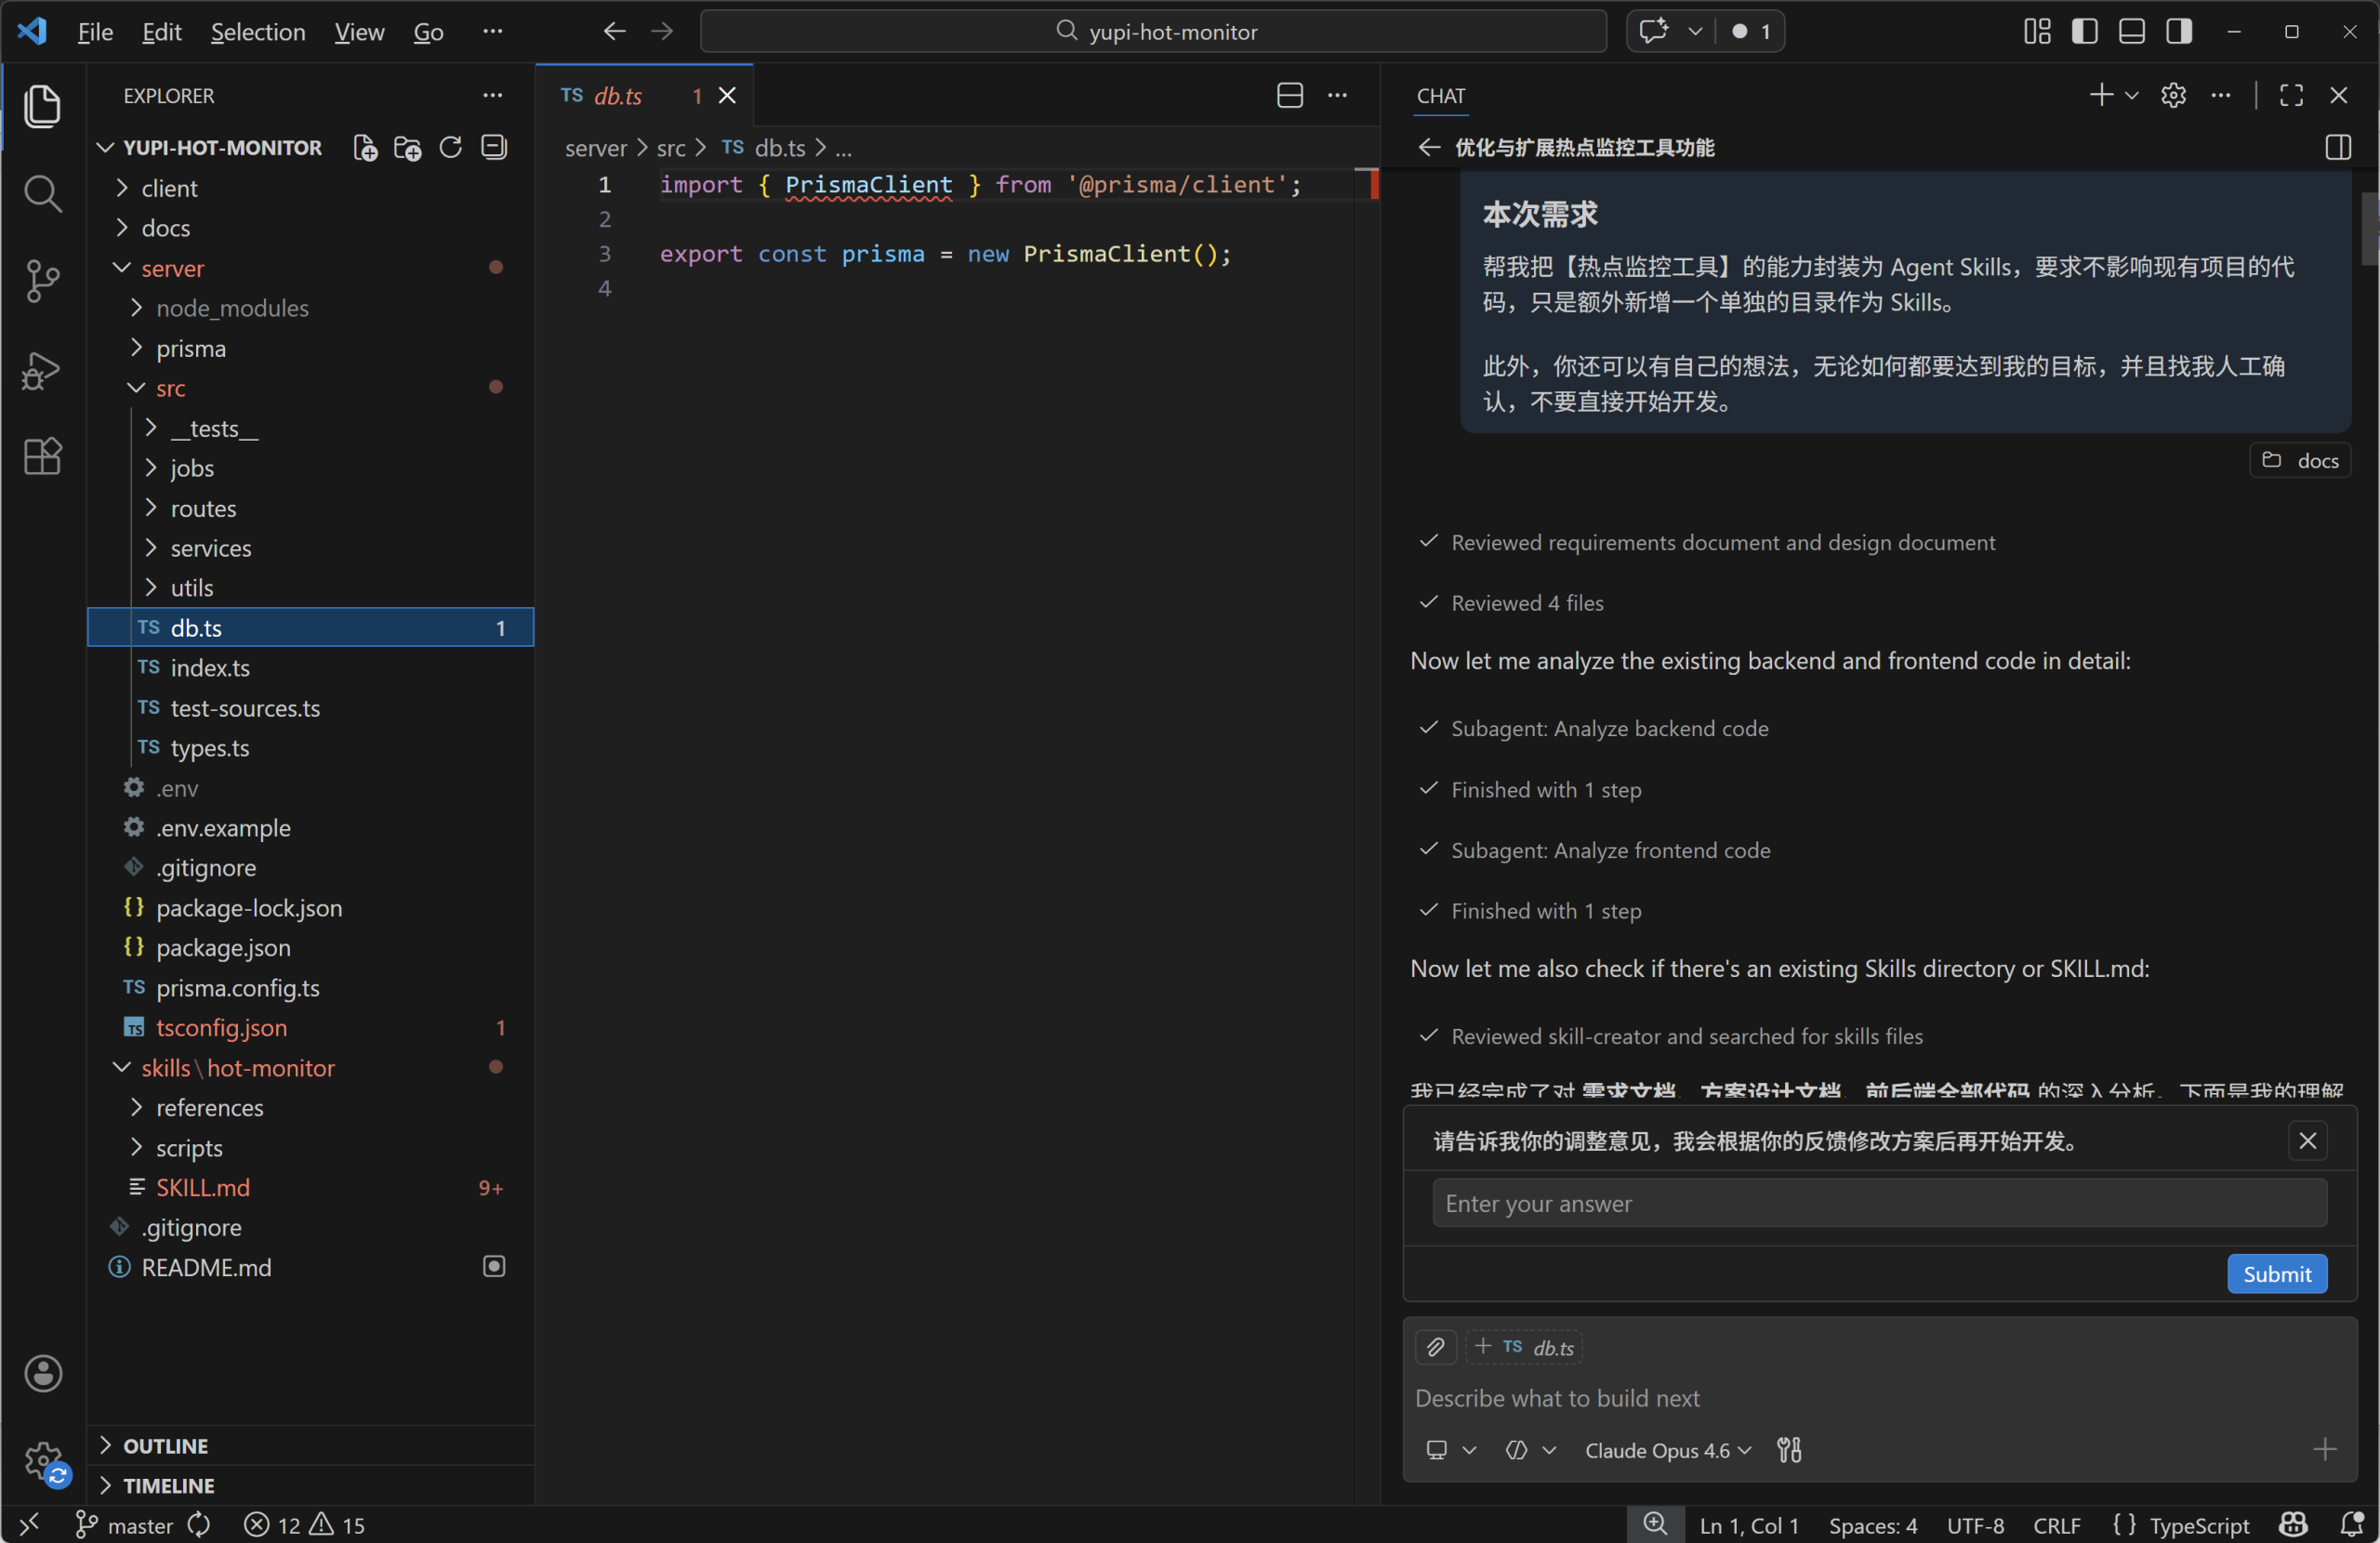Open the Search view
Screen dimensions: 2380x1543
43,193
